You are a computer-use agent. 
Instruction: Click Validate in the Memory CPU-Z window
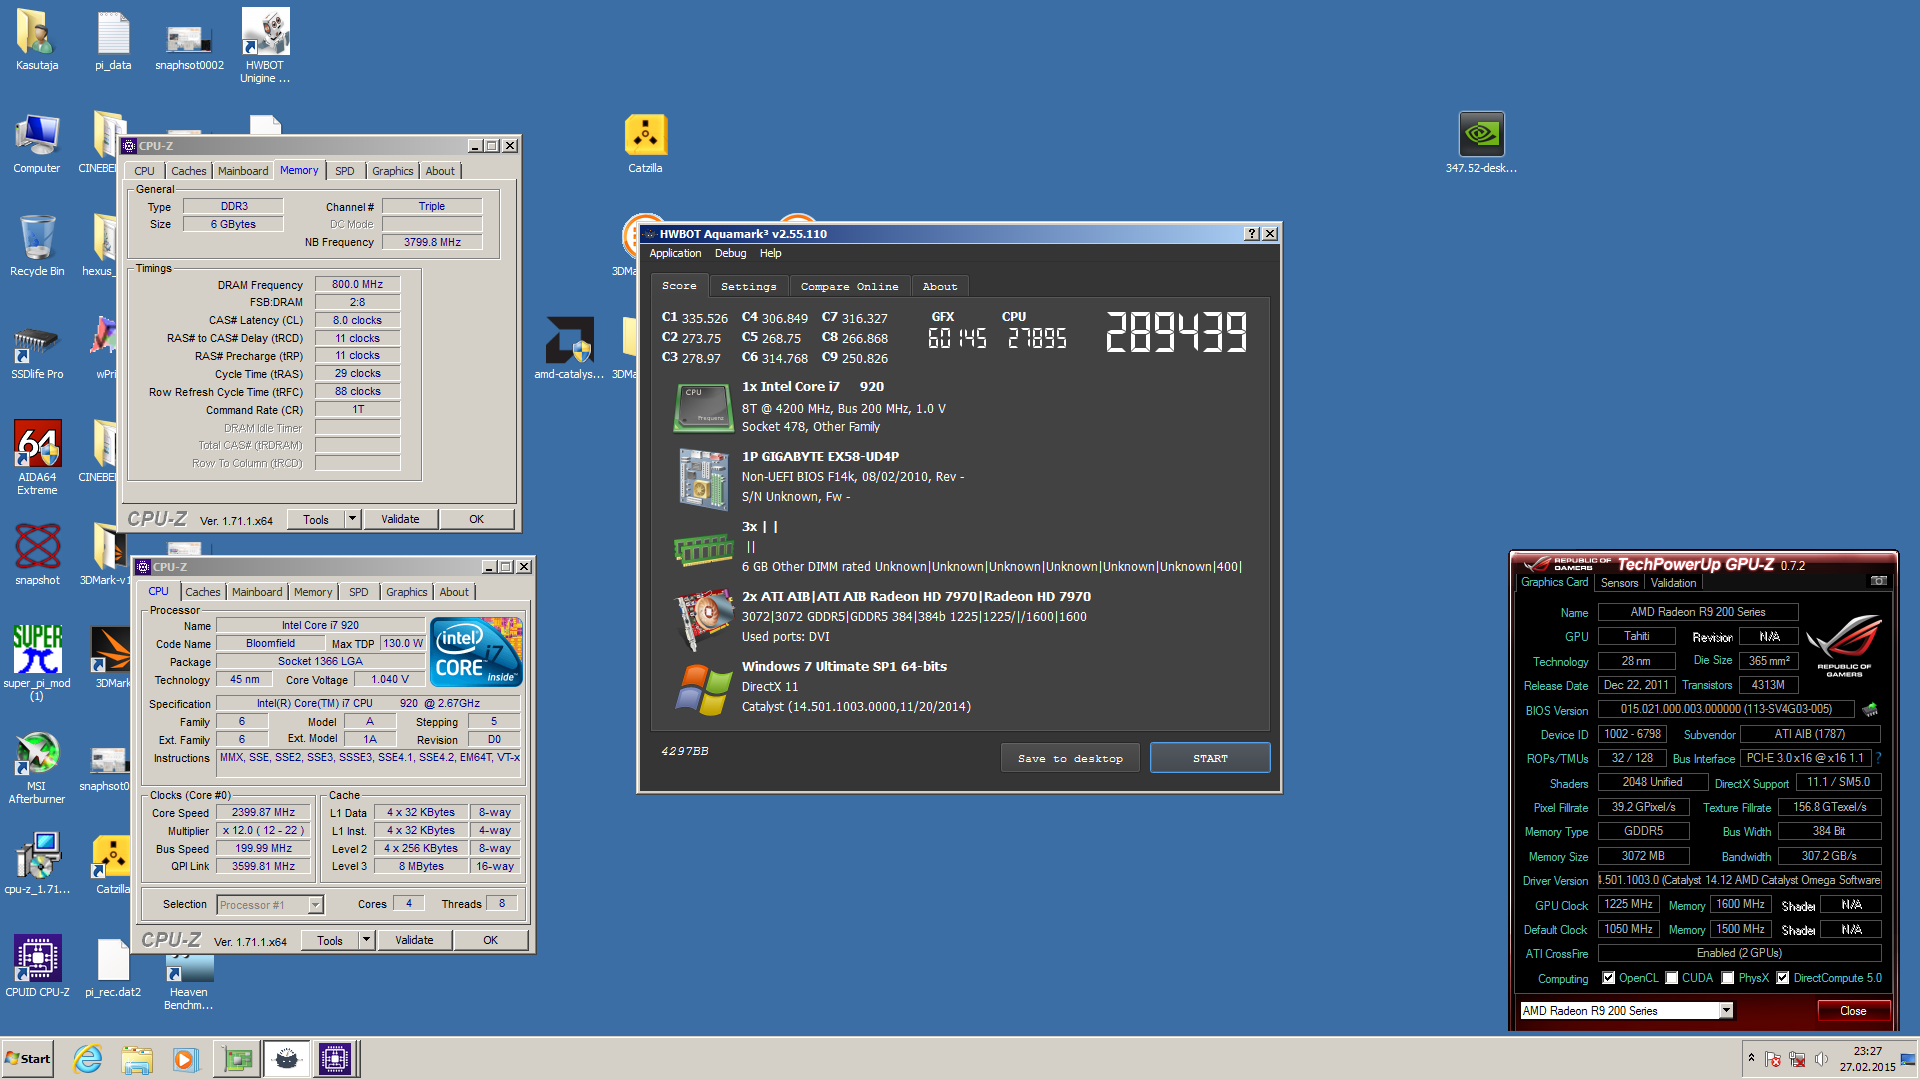point(400,519)
